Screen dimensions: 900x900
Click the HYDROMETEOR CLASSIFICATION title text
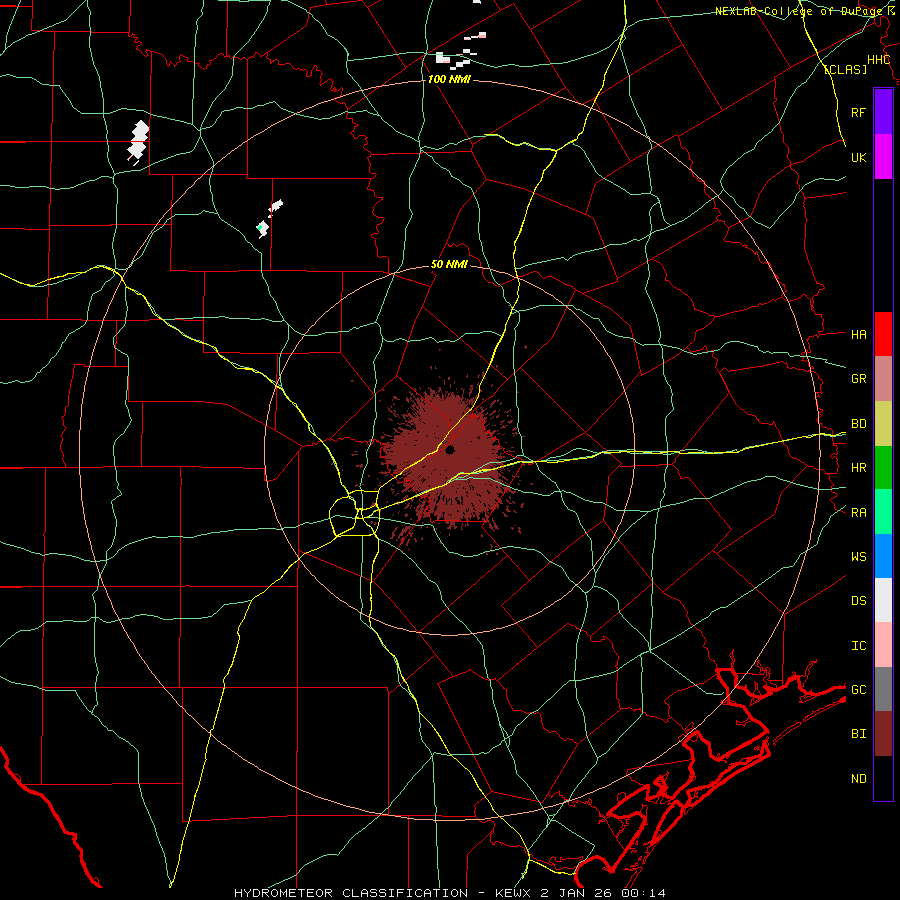(351, 893)
